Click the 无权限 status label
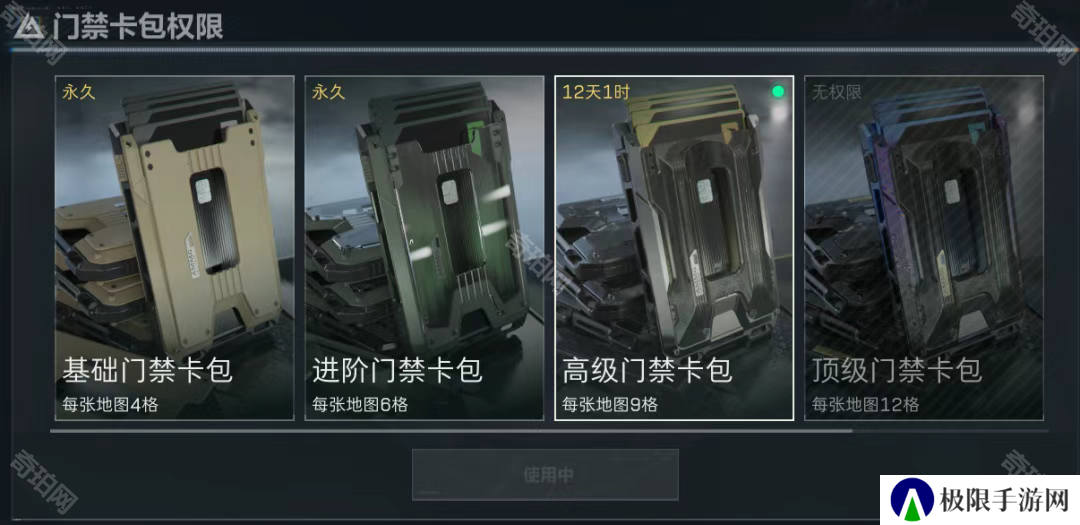 (x=837, y=92)
